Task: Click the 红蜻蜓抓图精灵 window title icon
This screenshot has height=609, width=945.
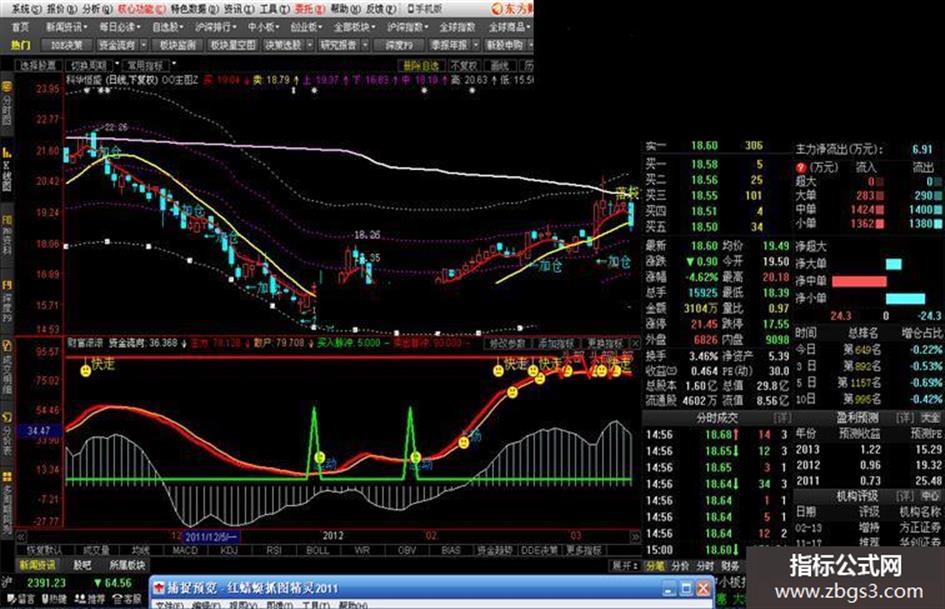Action: pos(158,588)
